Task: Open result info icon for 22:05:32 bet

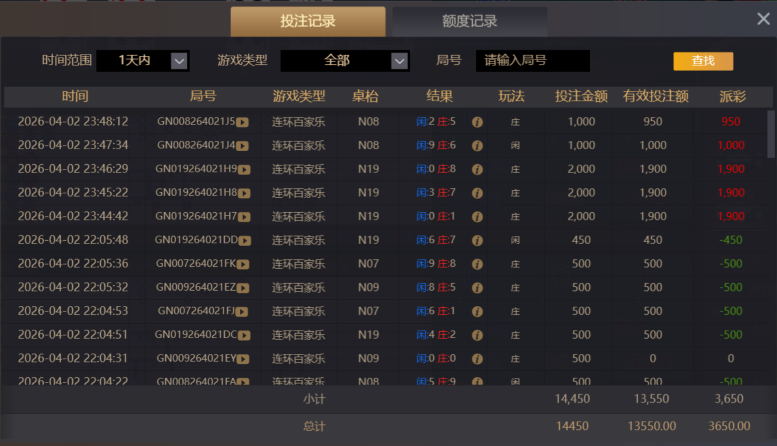Action: click(x=477, y=288)
